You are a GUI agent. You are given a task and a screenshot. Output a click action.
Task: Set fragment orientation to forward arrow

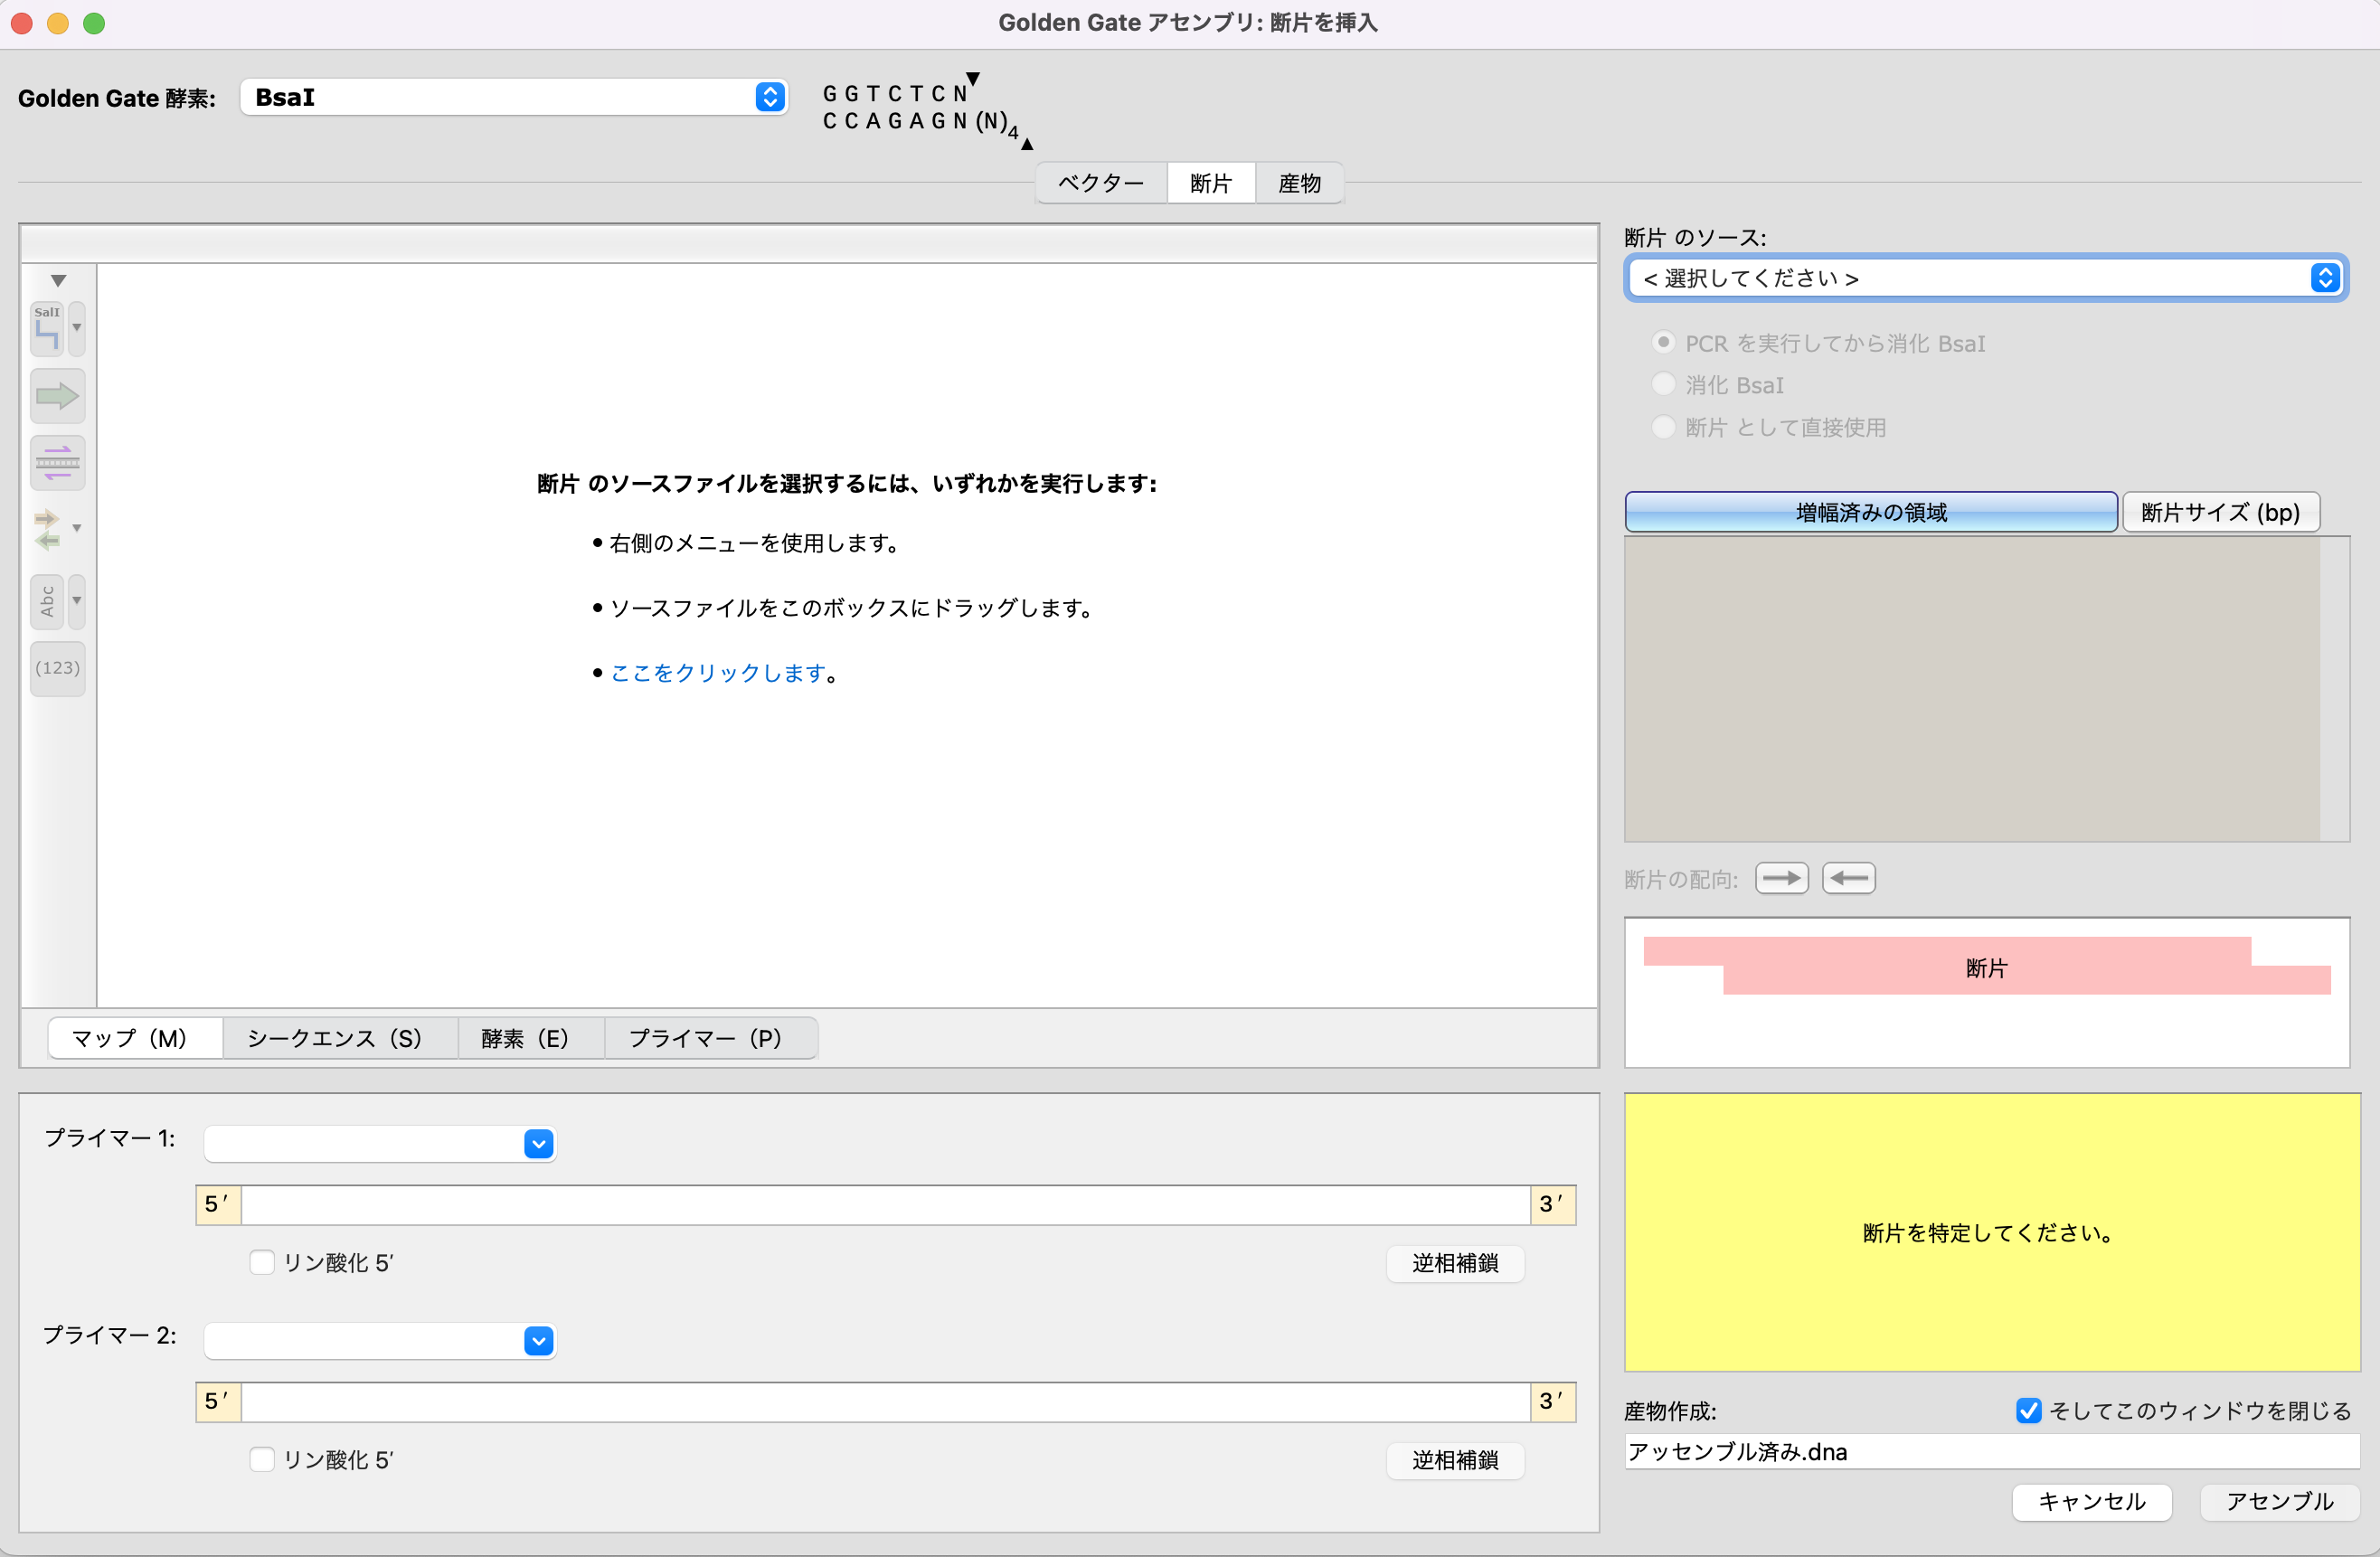click(x=1781, y=878)
